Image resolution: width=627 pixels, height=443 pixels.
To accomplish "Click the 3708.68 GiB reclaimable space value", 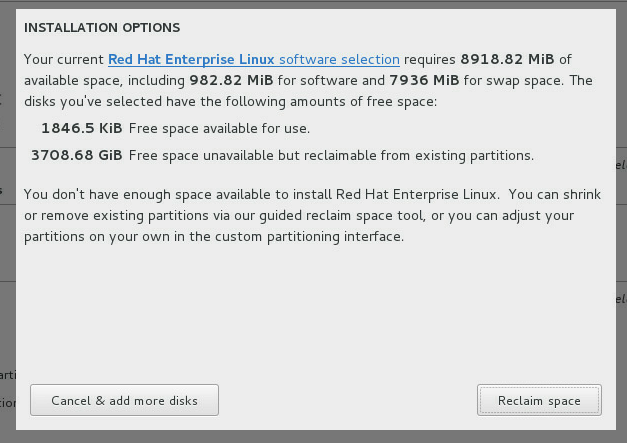I will tap(77, 155).
